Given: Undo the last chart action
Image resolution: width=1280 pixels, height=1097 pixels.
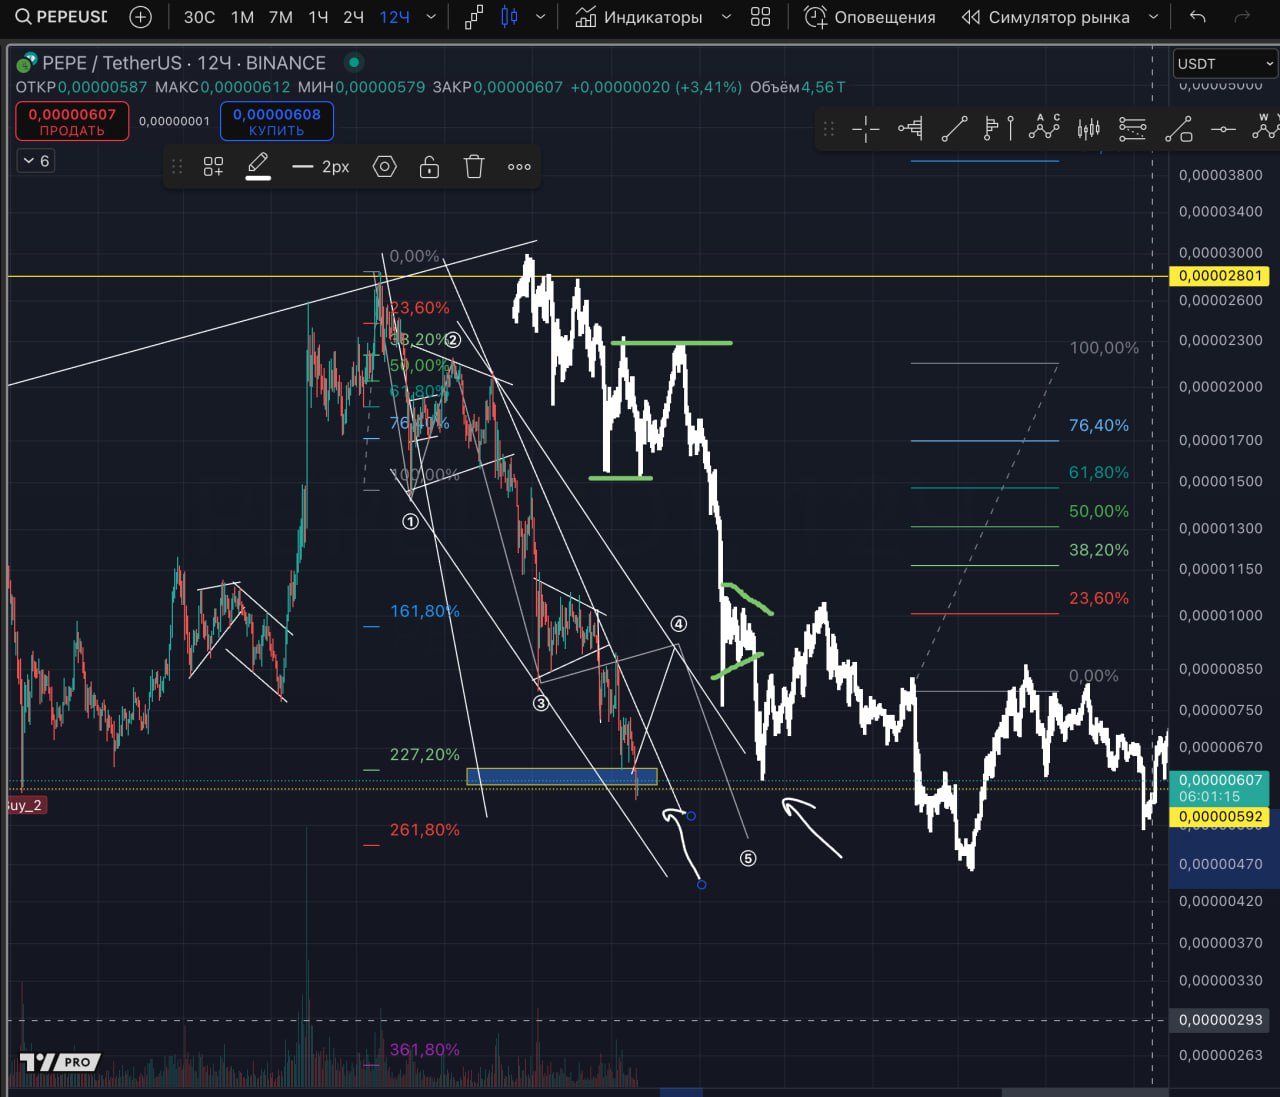Looking at the screenshot, I should [1197, 17].
